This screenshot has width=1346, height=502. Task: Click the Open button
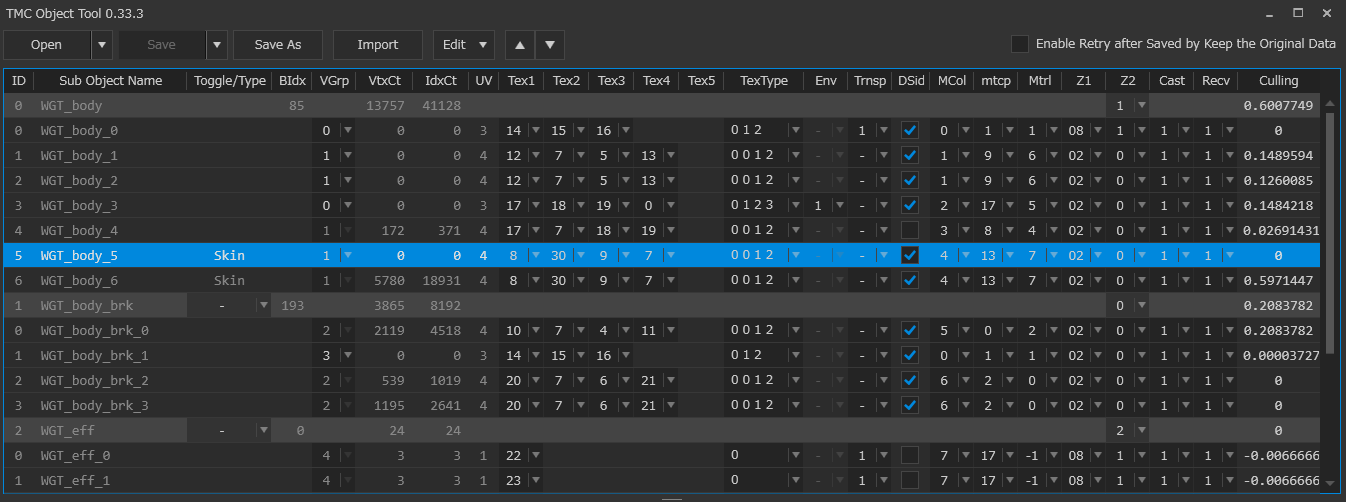coord(46,44)
